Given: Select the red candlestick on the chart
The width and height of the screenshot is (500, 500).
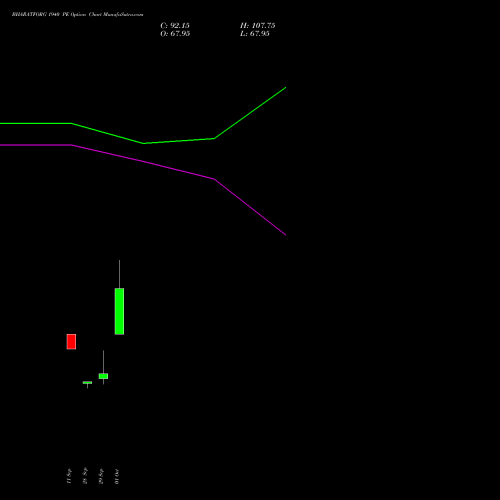Looking at the screenshot, I should 71,342.
